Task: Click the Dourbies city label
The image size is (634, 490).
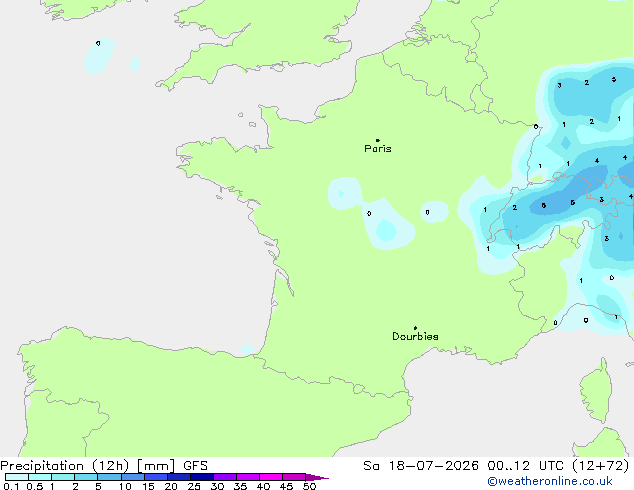Action: [x=415, y=336]
